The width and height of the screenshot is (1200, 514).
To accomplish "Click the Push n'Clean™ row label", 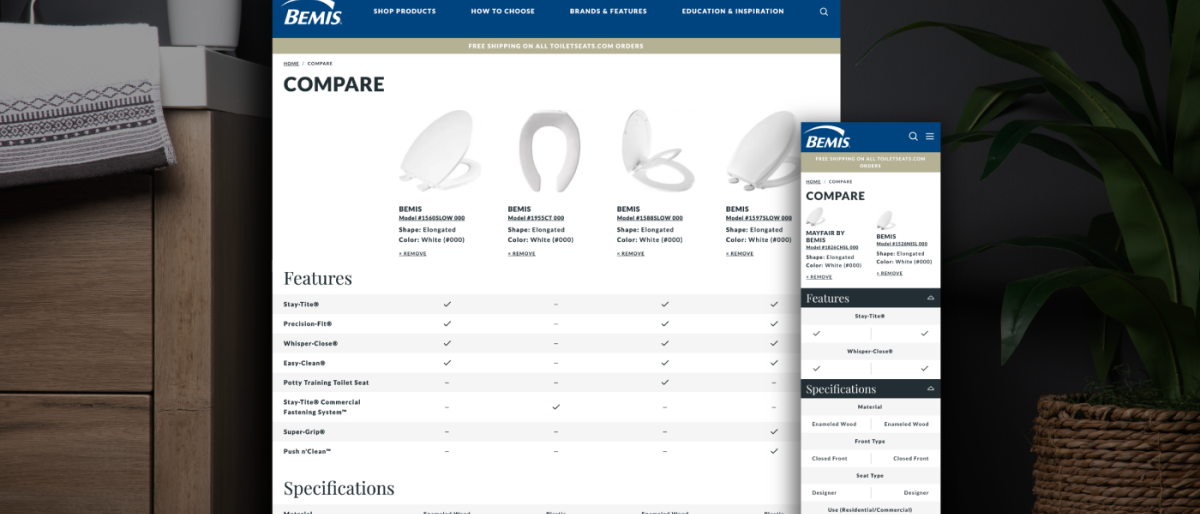I will (x=307, y=452).
